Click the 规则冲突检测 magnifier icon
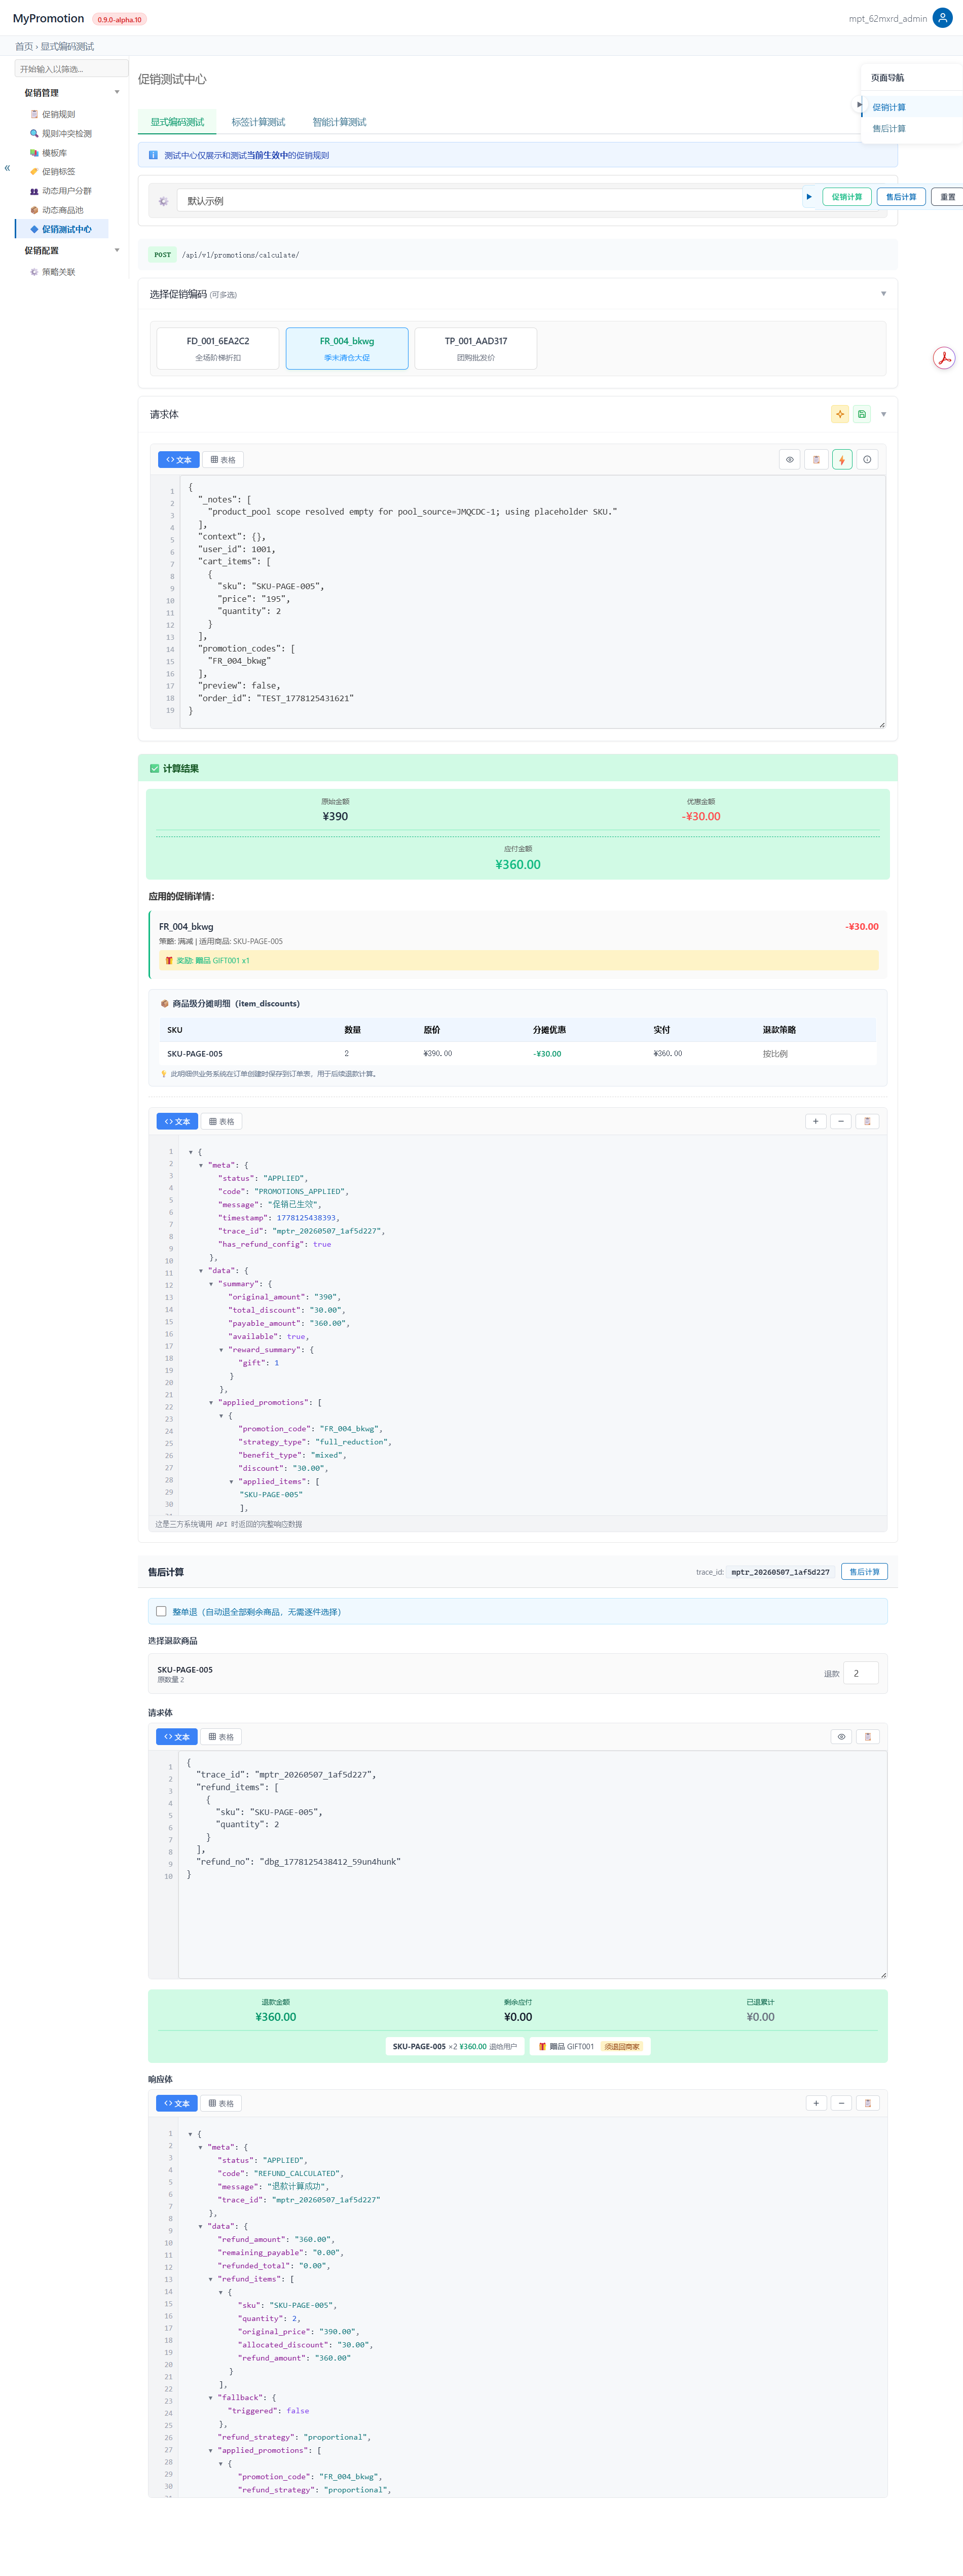The height and width of the screenshot is (2576, 963). 34,134
